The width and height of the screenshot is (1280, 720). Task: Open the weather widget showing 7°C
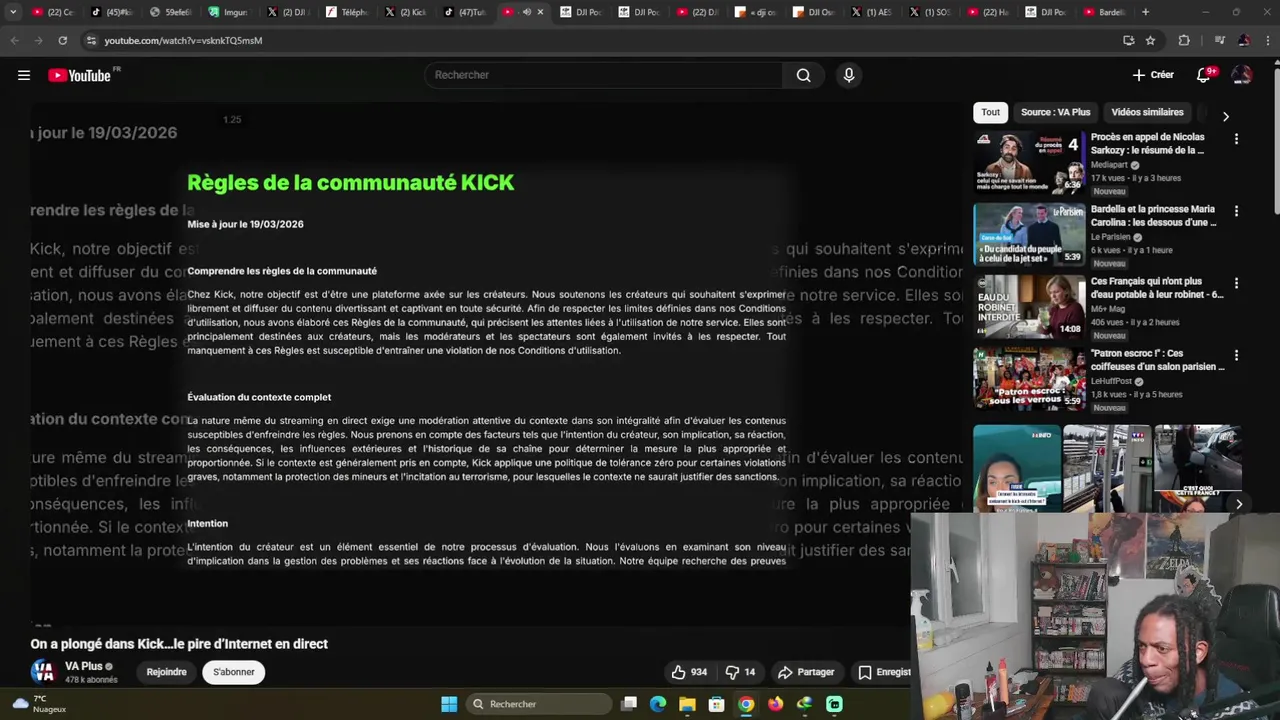[x=38, y=704]
